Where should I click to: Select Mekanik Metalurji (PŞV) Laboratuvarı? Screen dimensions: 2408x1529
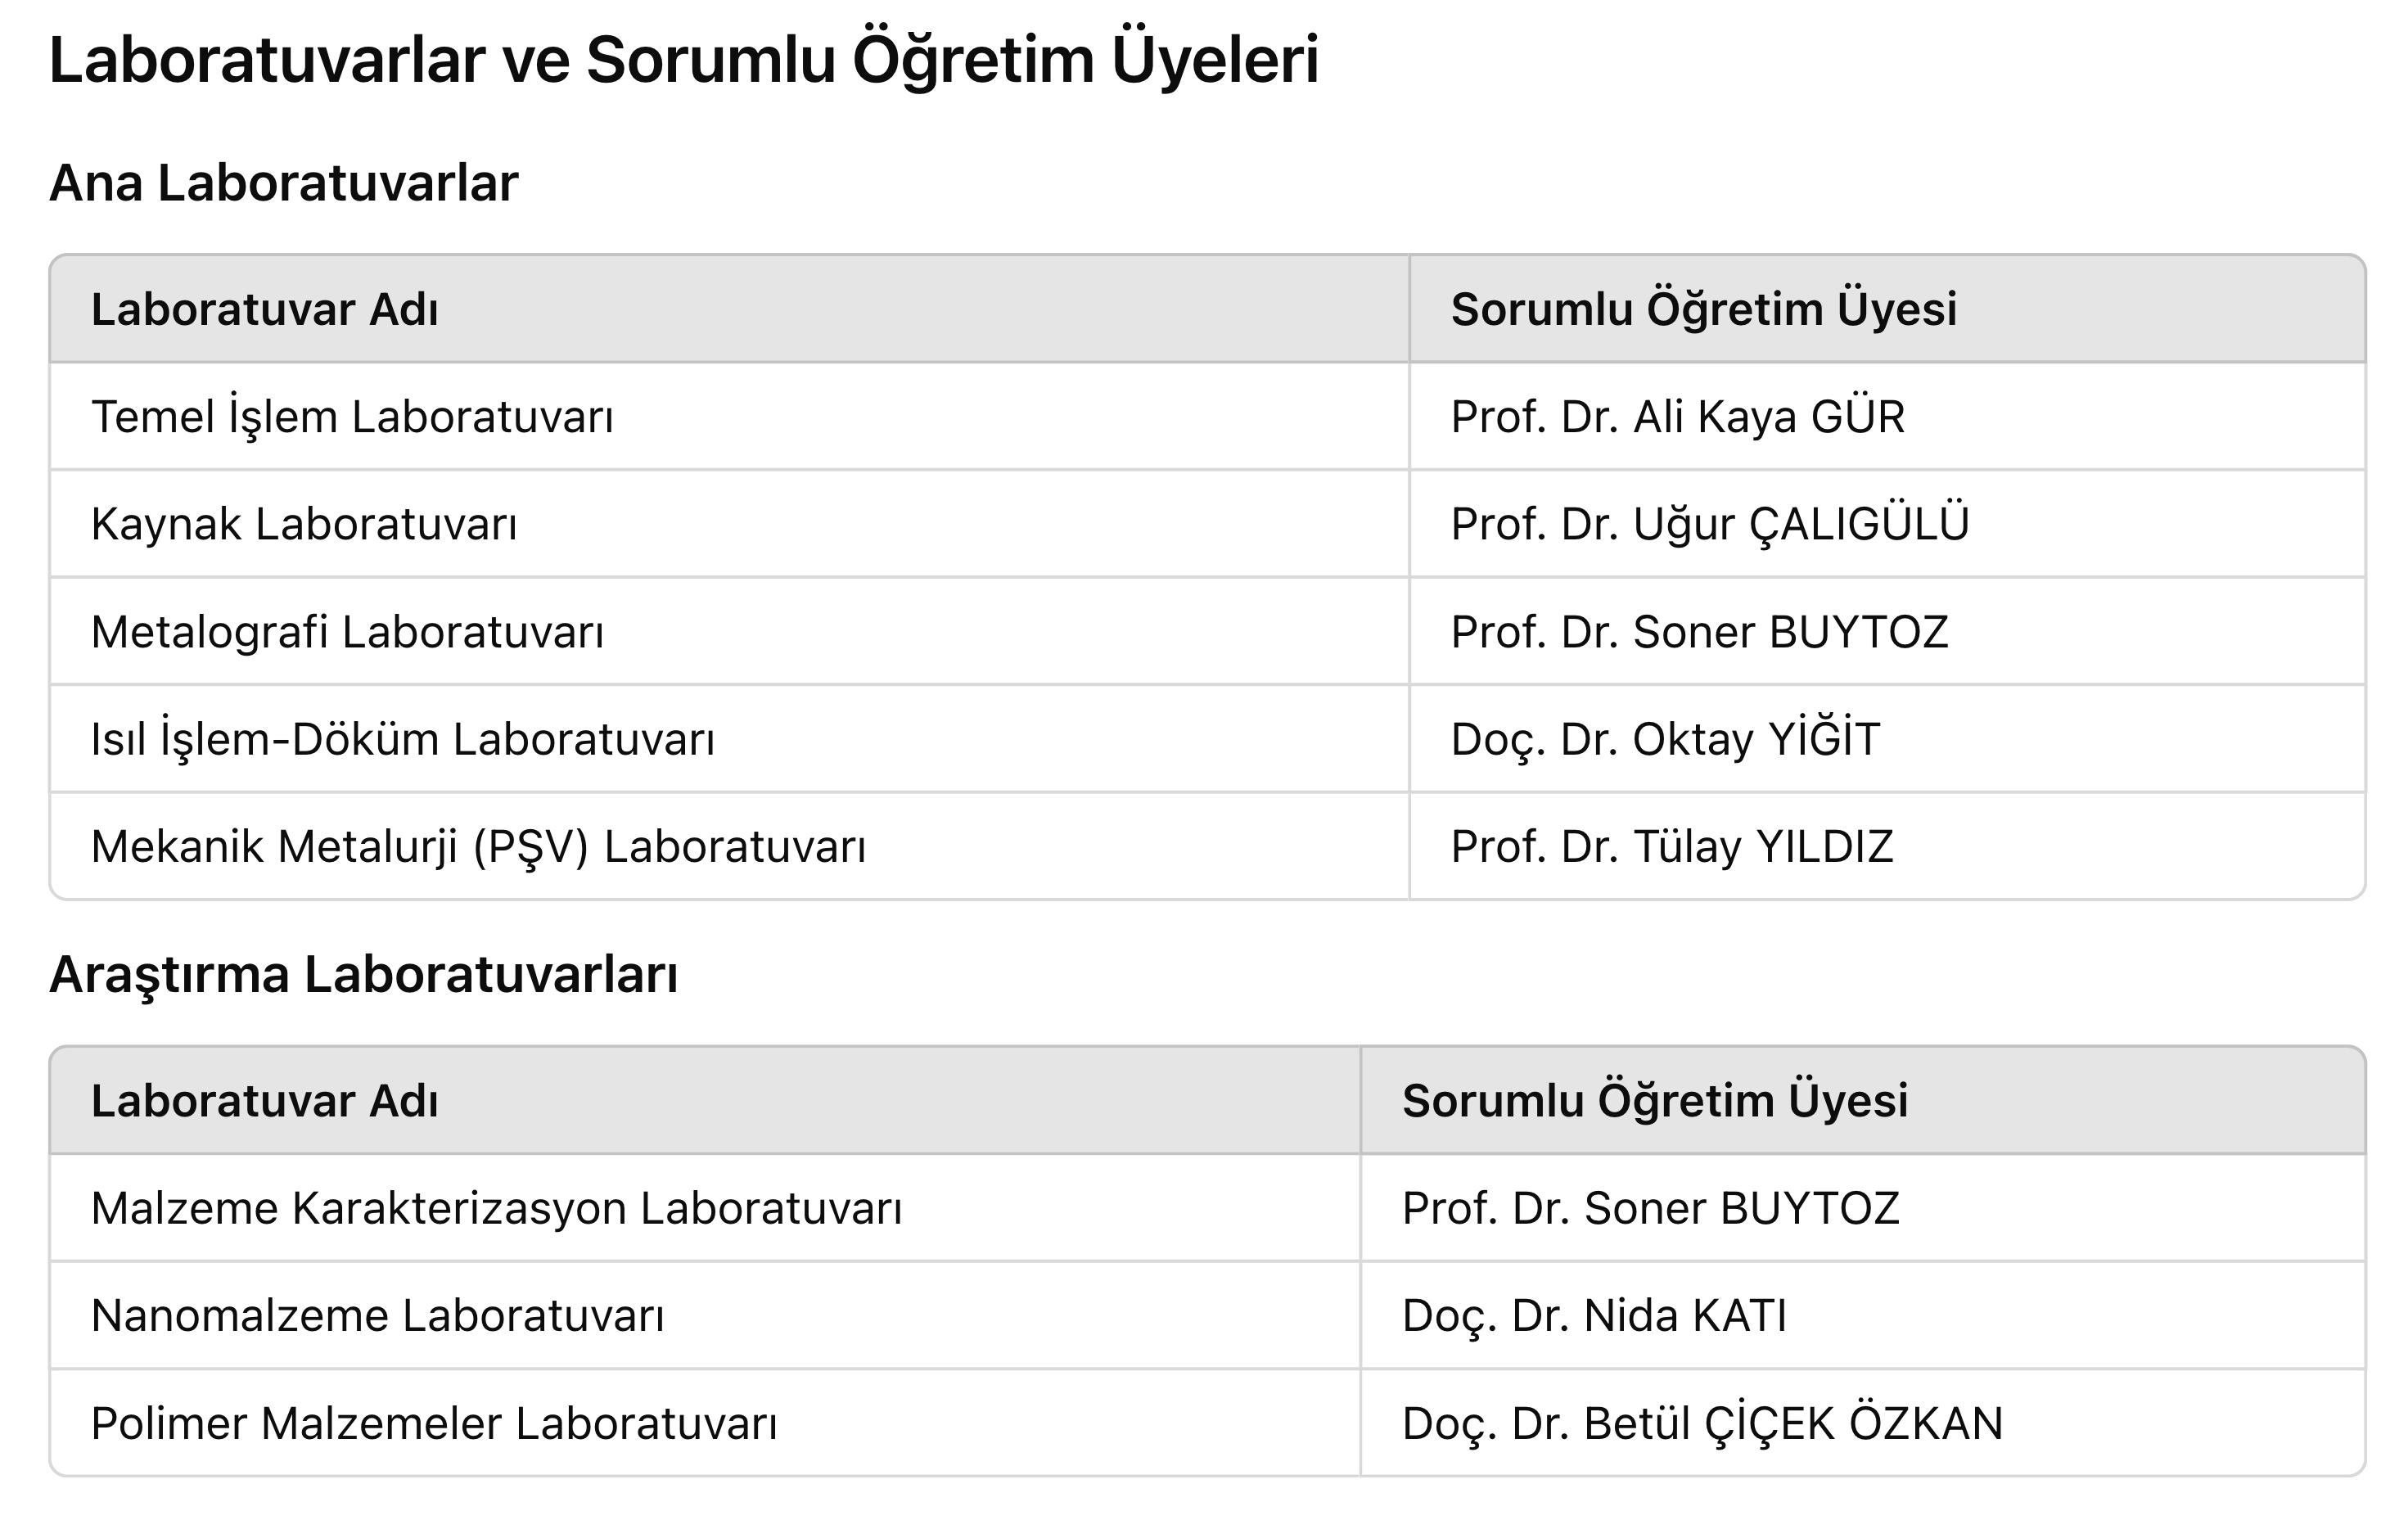coord(479,847)
